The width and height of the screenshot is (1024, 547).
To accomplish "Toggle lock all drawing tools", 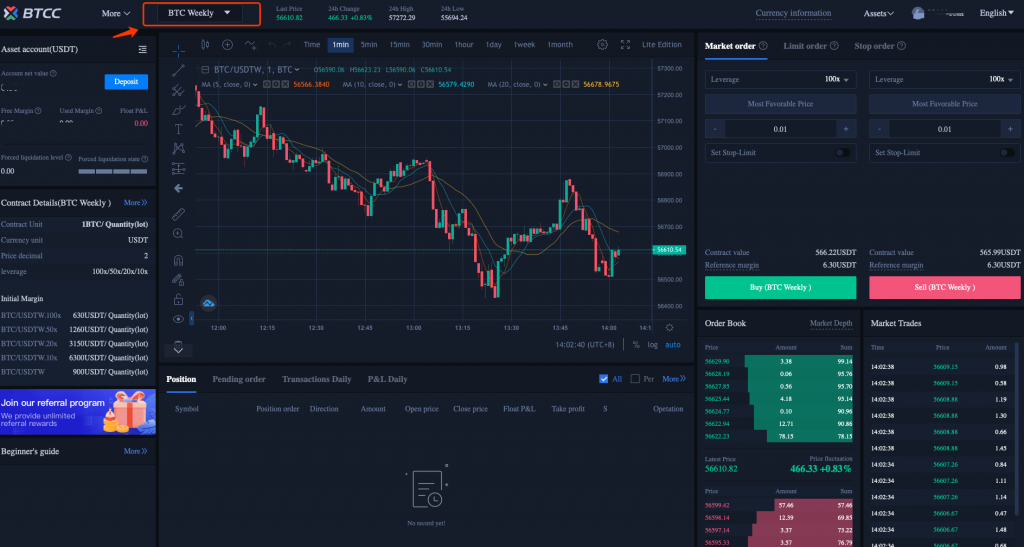I will (x=178, y=300).
